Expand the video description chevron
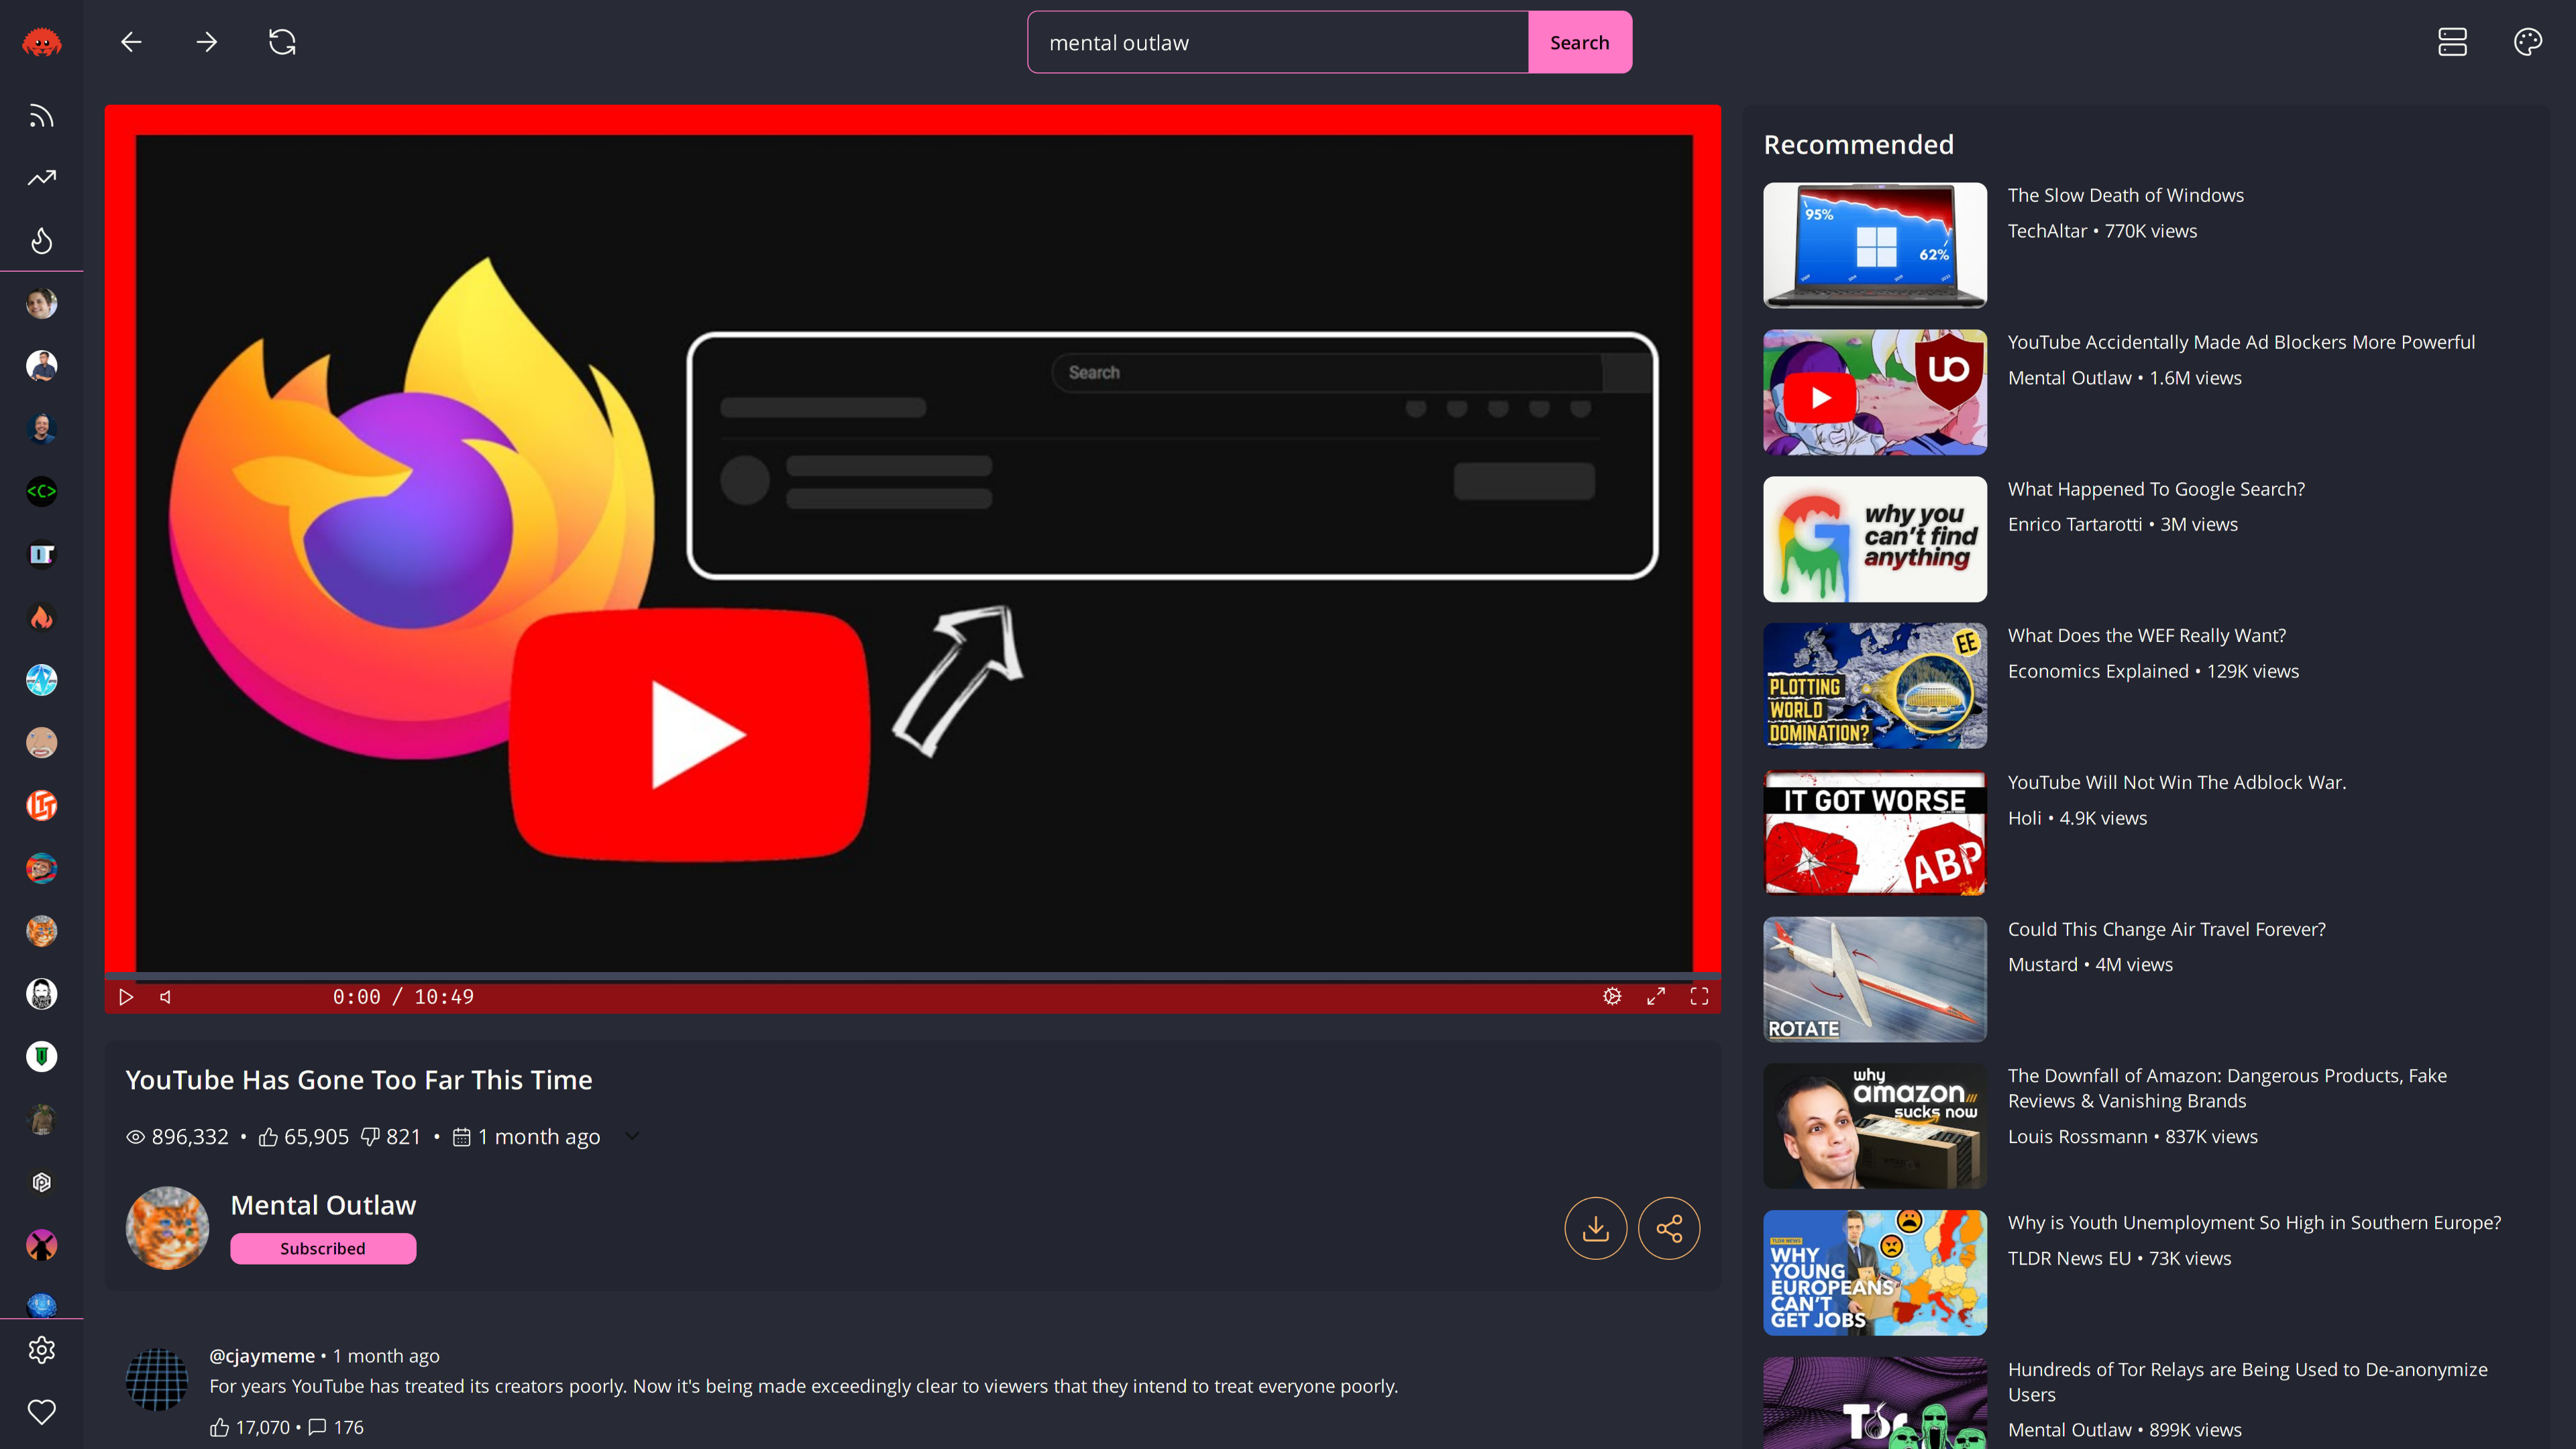This screenshot has width=2576, height=1449. [631, 1136]
